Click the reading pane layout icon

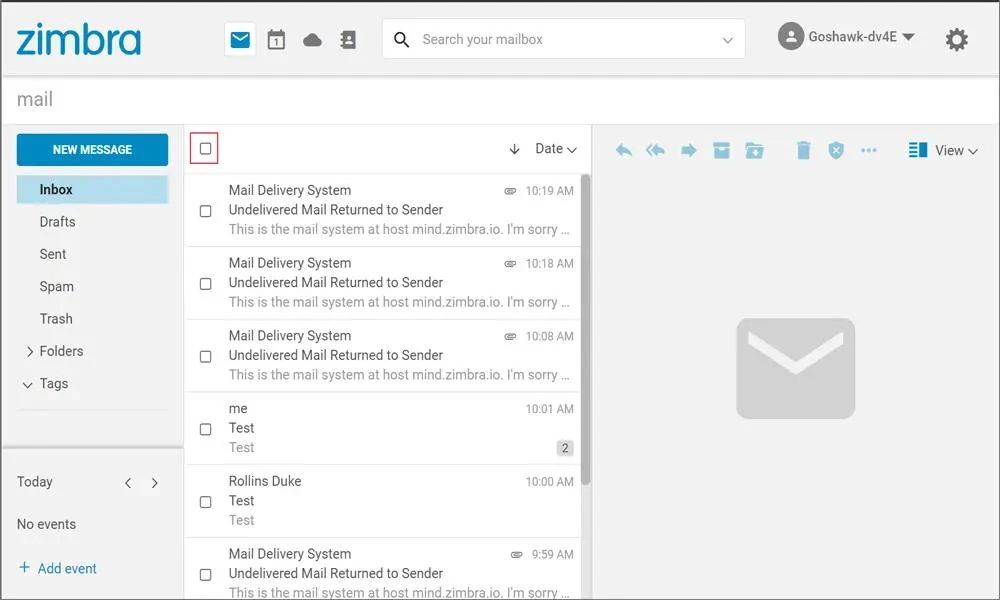[x=918, y=150]
